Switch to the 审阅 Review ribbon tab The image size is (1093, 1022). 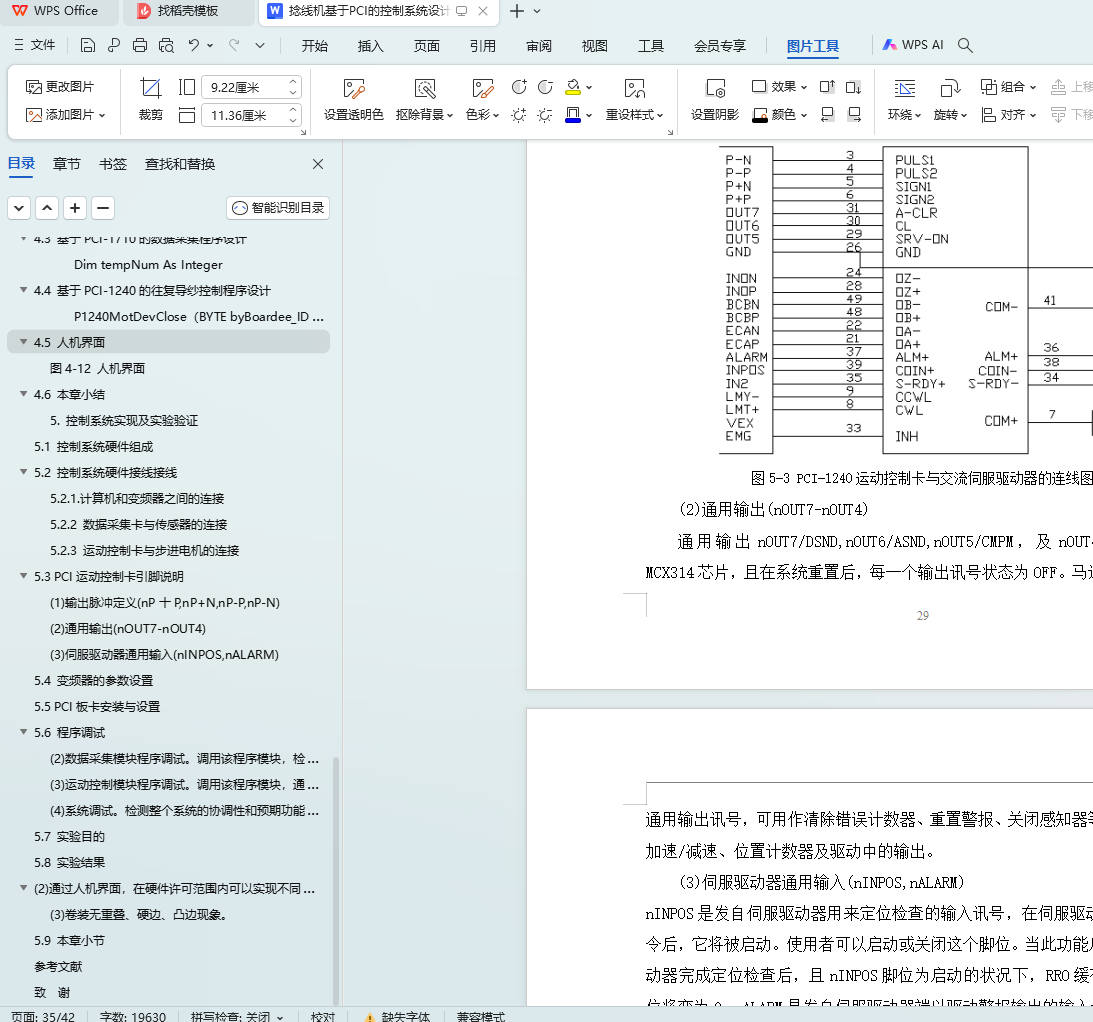tap(539, 46)
